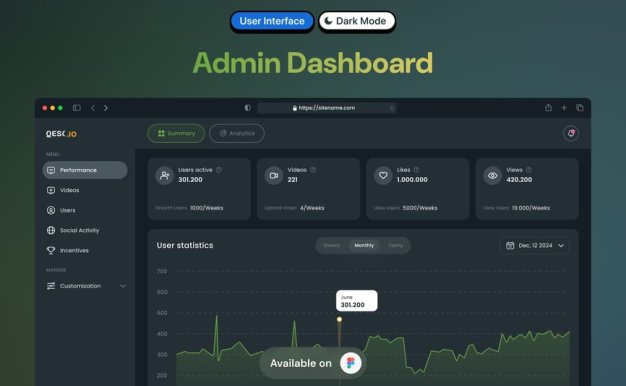Image resolution: width=626 pixels, height=386 pixels.
Task: Switch to the Analytics tab
Action: coord(237,133)
